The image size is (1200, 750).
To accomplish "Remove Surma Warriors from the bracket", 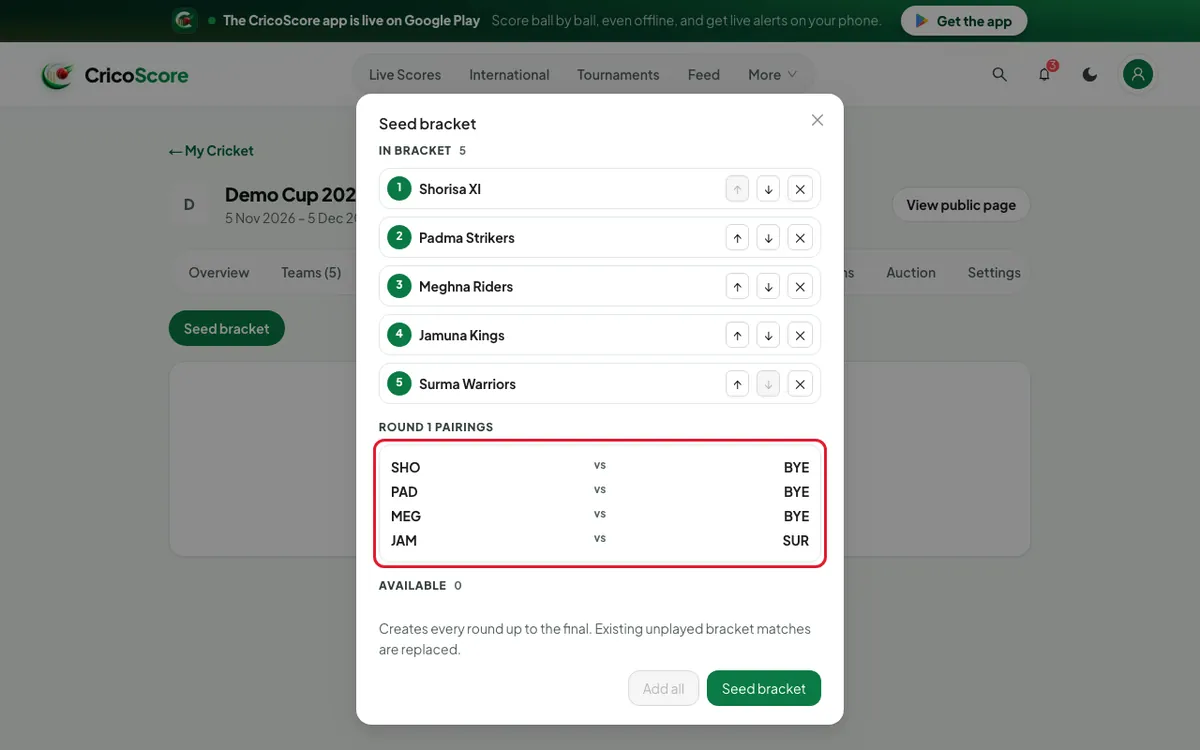I will (x=800, y=384).
